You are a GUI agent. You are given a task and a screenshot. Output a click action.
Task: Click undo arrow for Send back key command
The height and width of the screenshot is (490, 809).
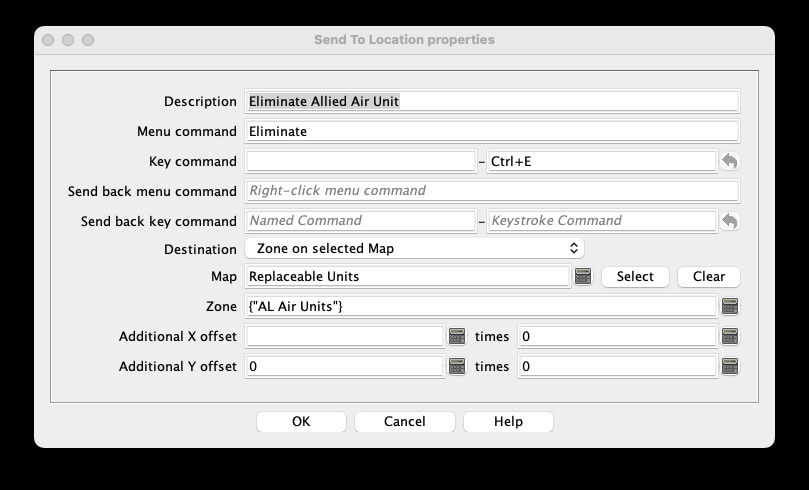tap(729, 221)
